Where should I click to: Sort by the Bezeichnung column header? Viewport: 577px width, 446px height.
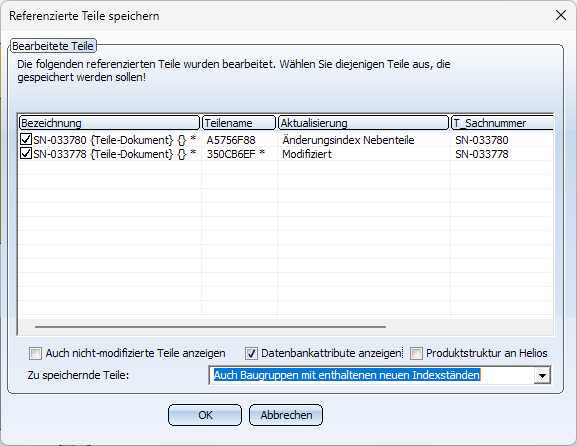click(109, 123)
